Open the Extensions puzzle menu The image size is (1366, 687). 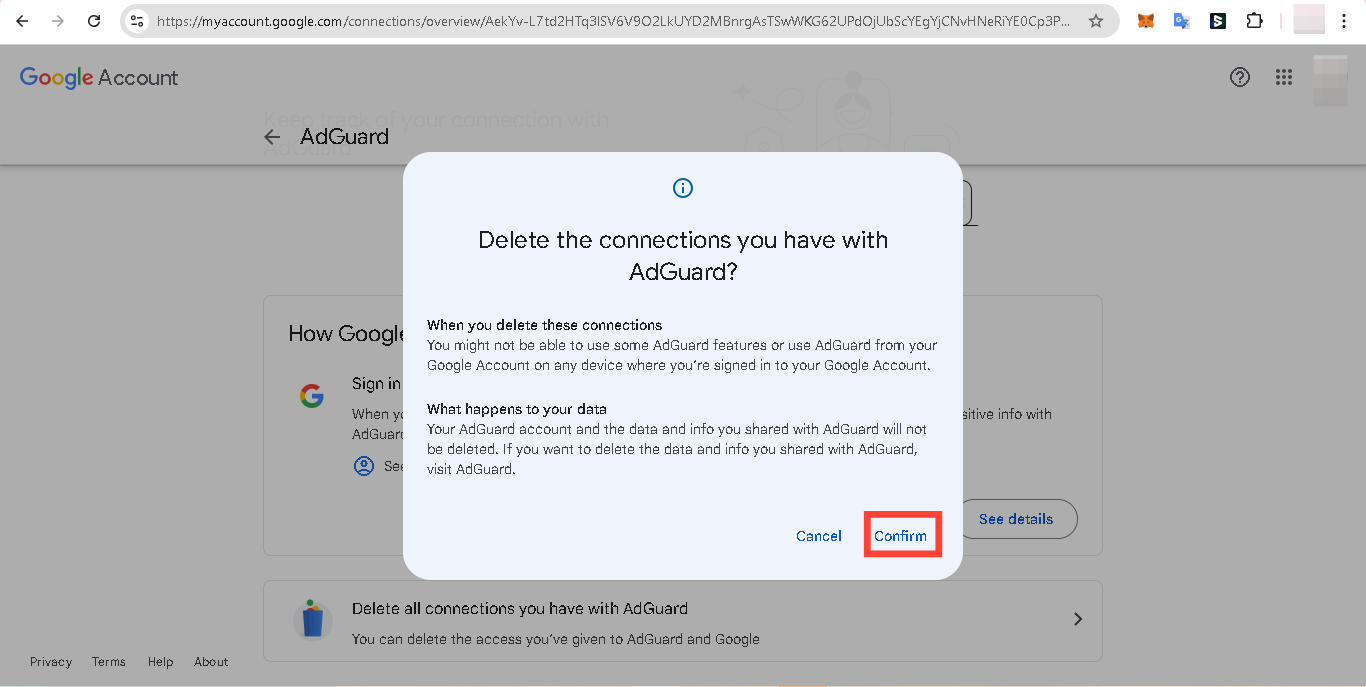click(1254, 20)
